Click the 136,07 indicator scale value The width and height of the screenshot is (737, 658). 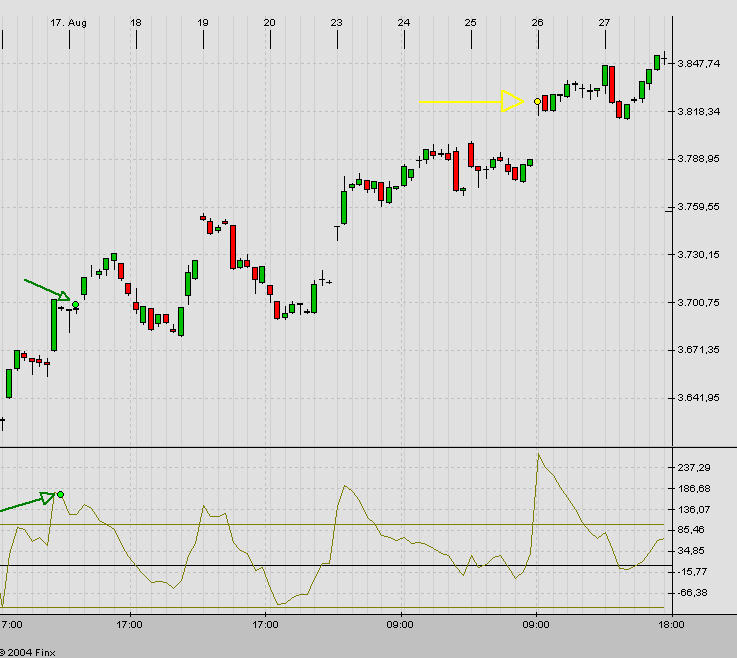coord(694,509)
